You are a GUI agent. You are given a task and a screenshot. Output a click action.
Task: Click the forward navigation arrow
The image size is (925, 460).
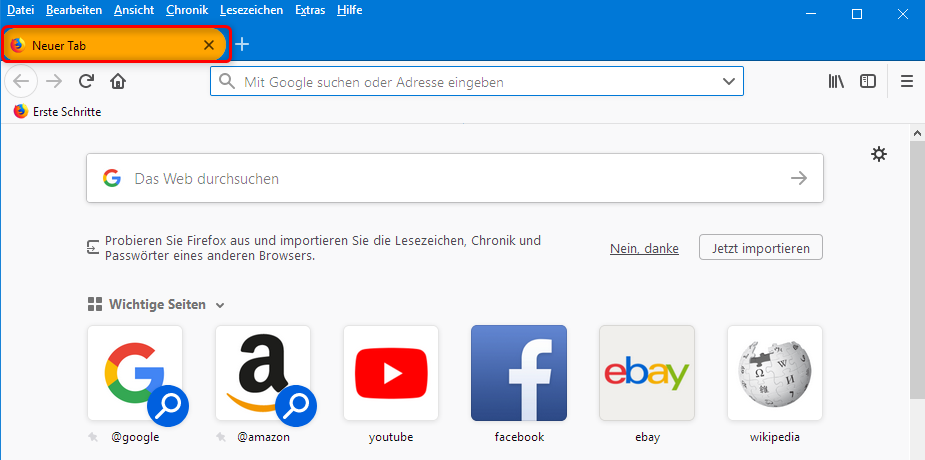click(x=54, y=81)
